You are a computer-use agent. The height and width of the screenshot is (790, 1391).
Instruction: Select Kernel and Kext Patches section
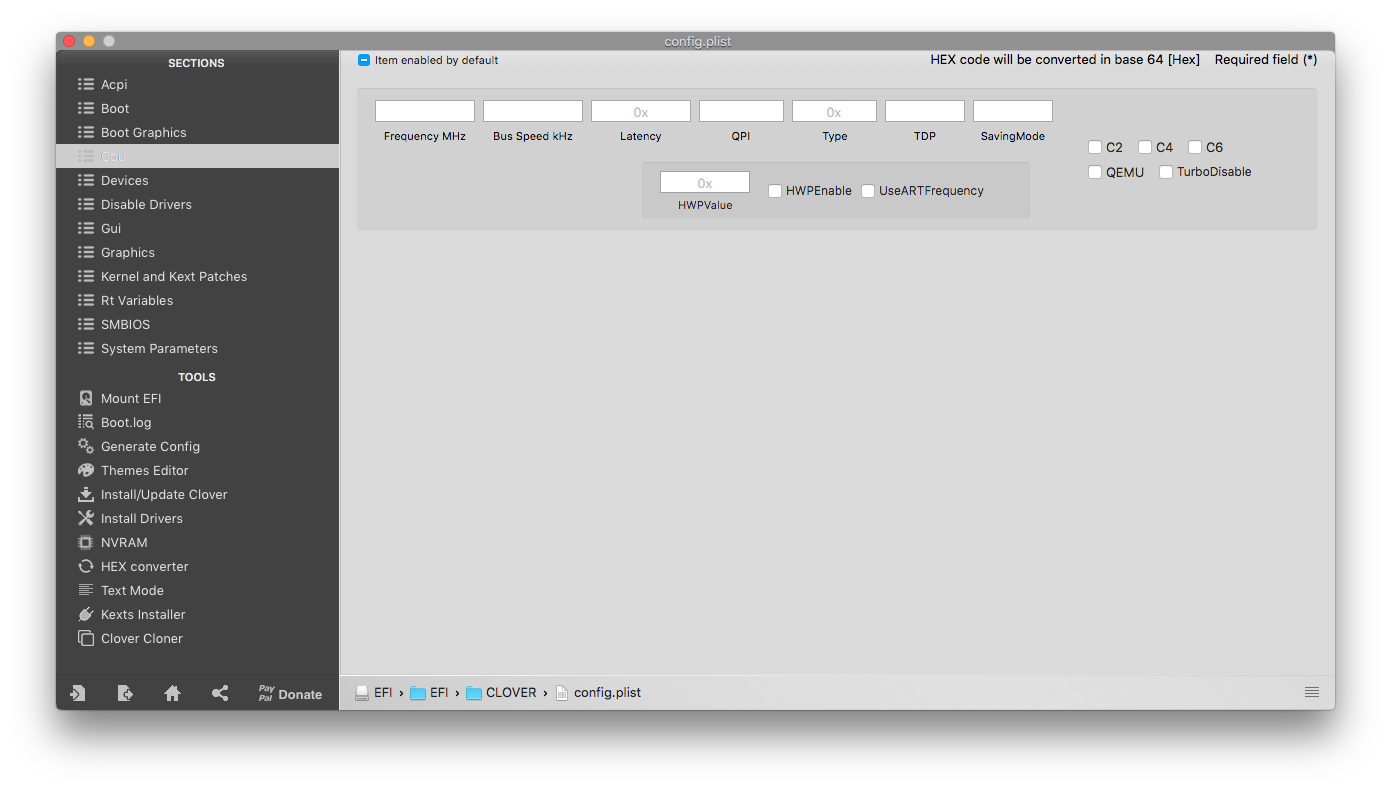coord(197,276)
